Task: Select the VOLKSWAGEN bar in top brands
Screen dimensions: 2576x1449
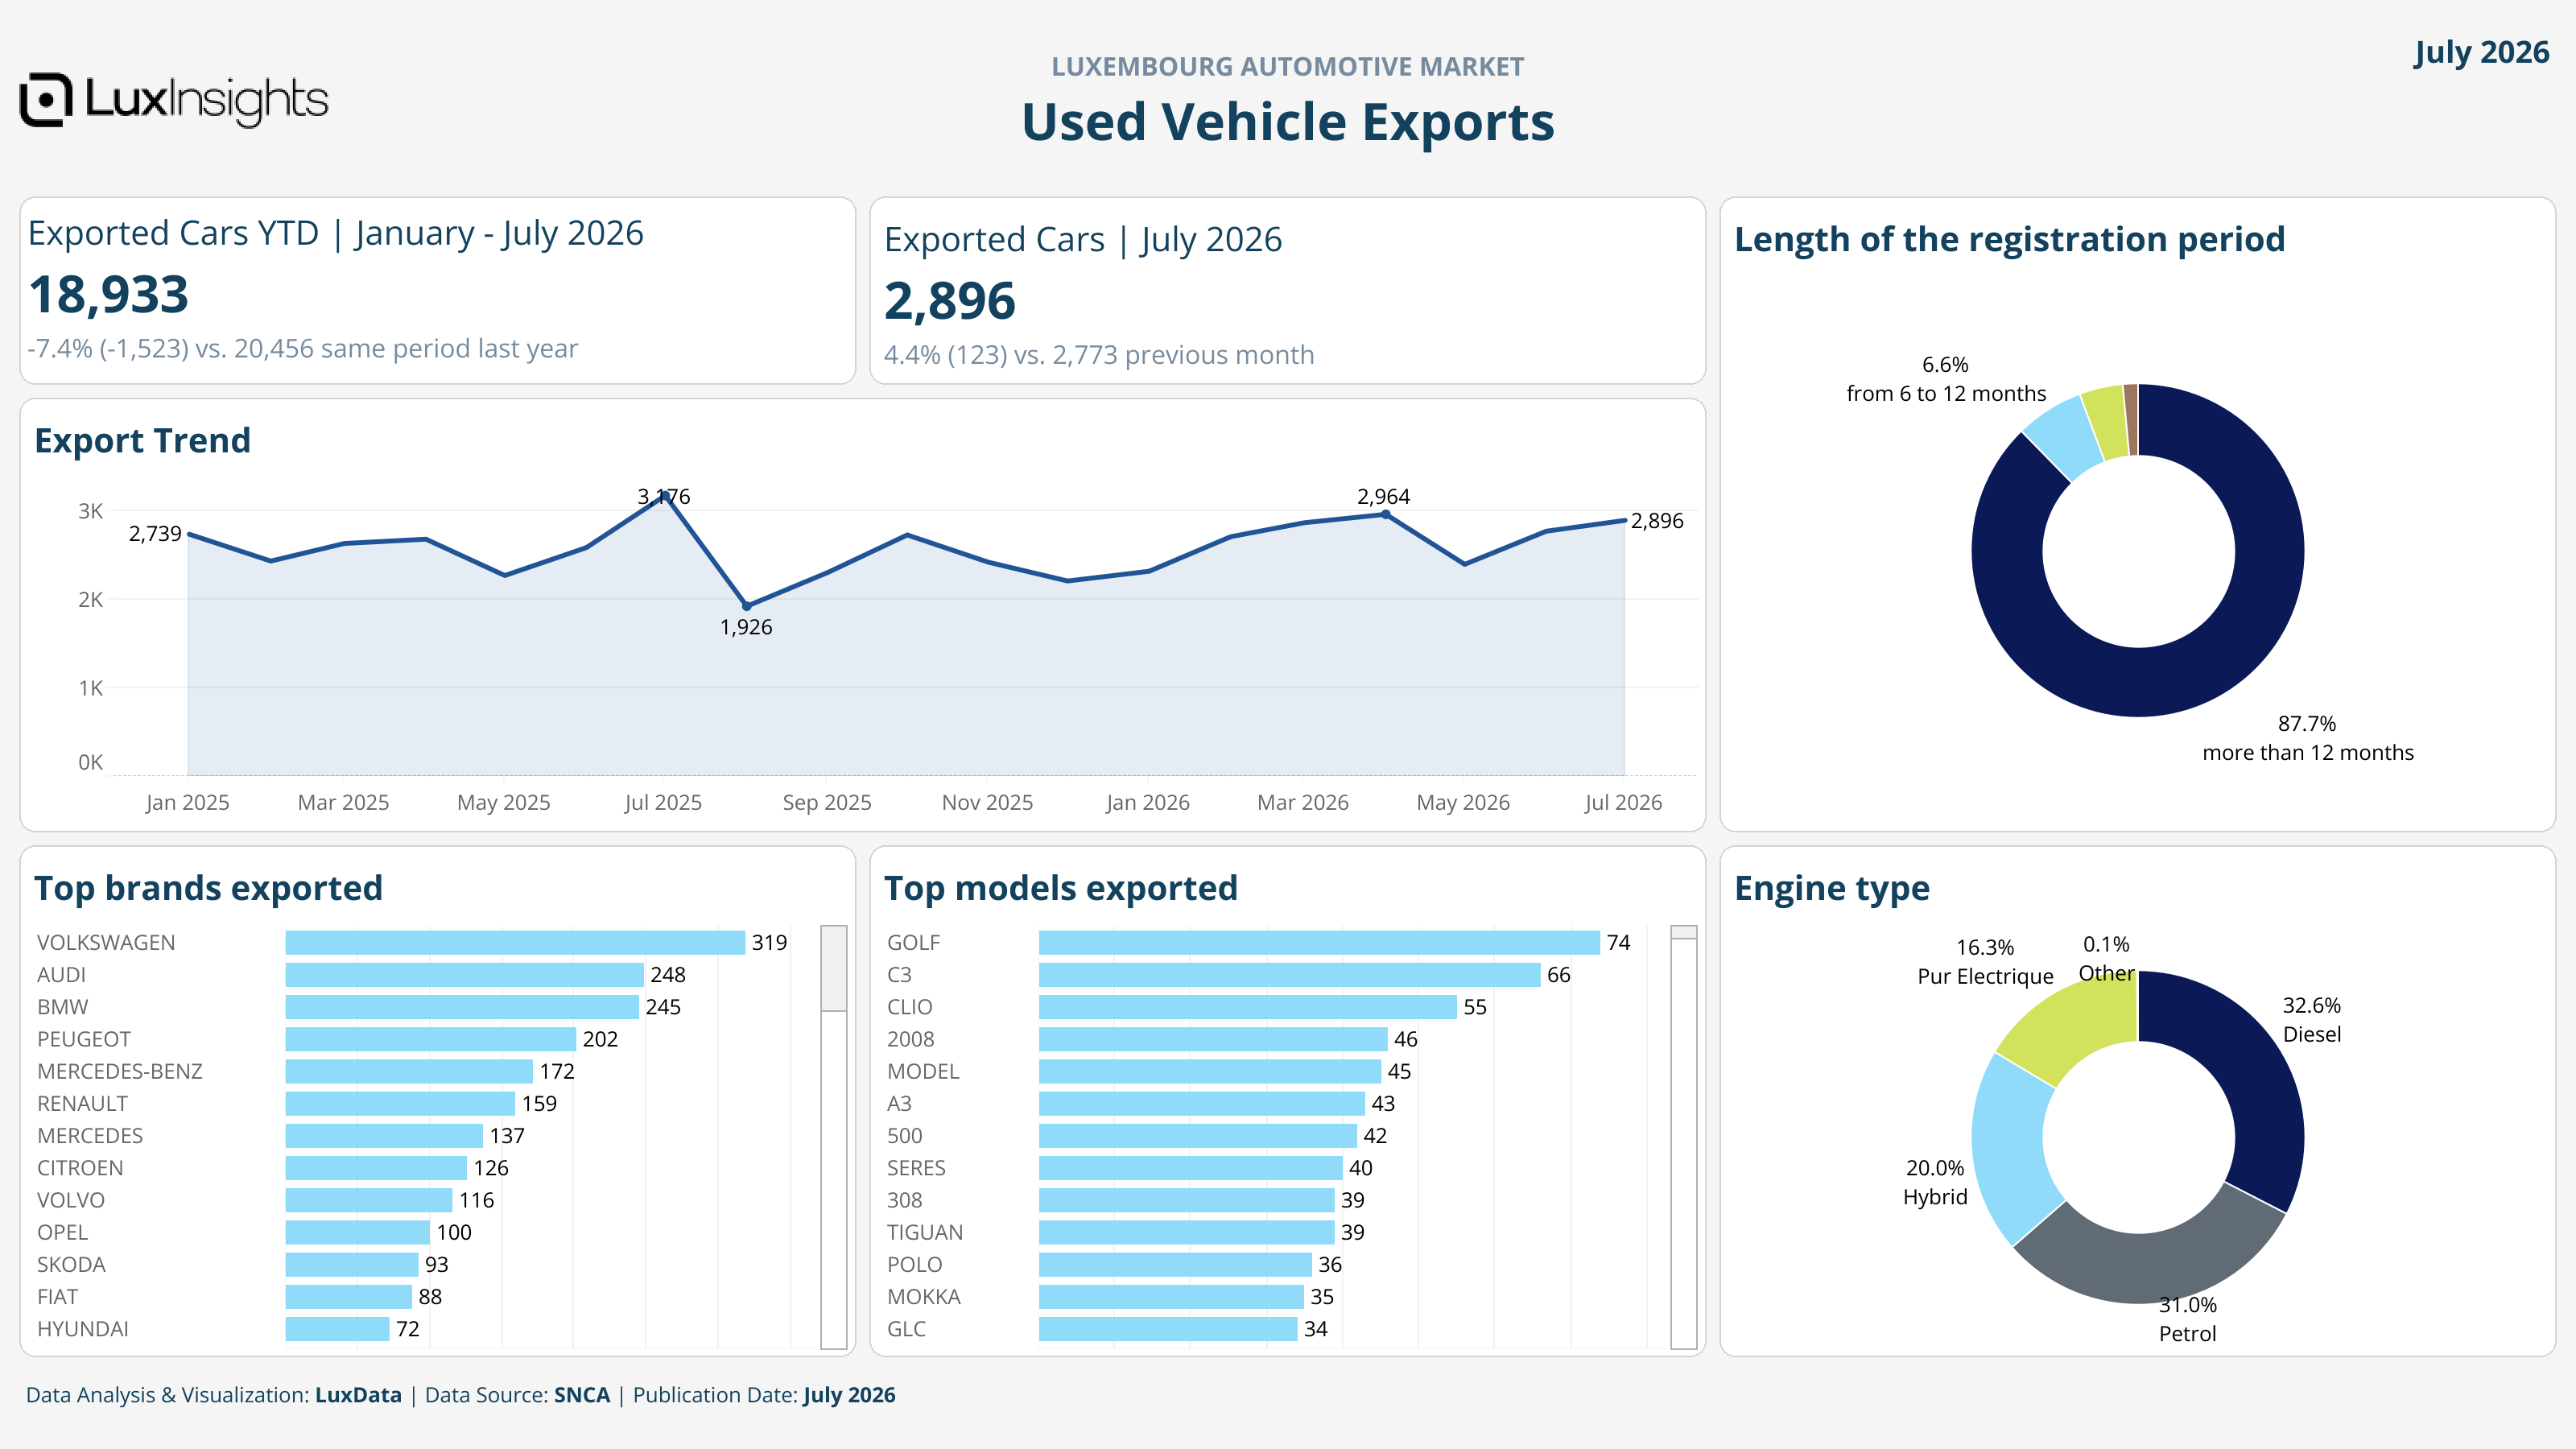Action: 515,942
